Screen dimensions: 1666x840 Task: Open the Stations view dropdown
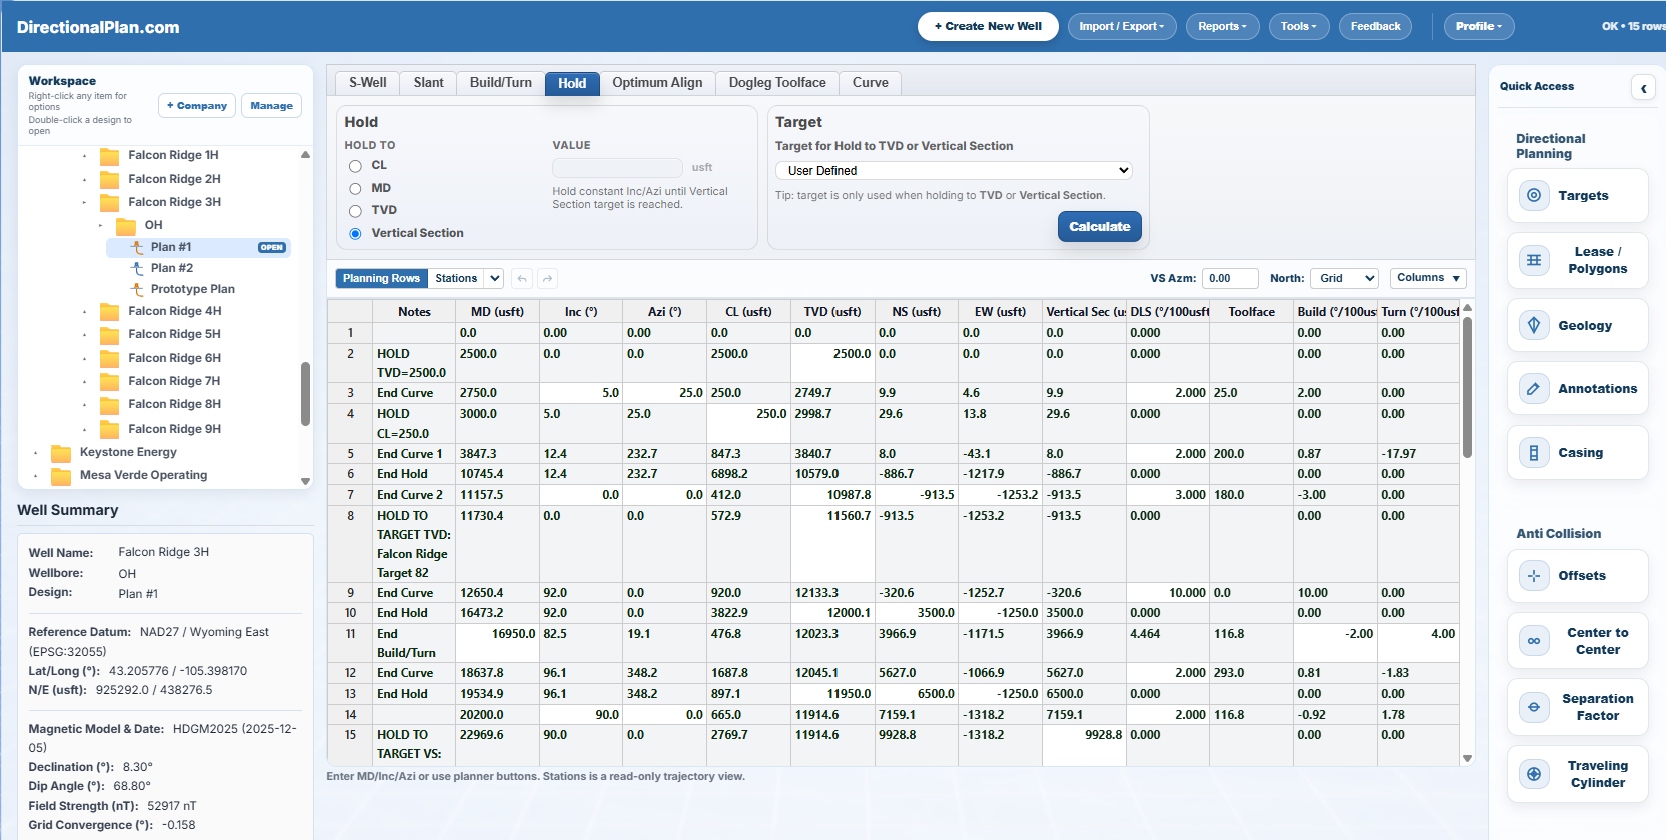[x=466, y=278]
